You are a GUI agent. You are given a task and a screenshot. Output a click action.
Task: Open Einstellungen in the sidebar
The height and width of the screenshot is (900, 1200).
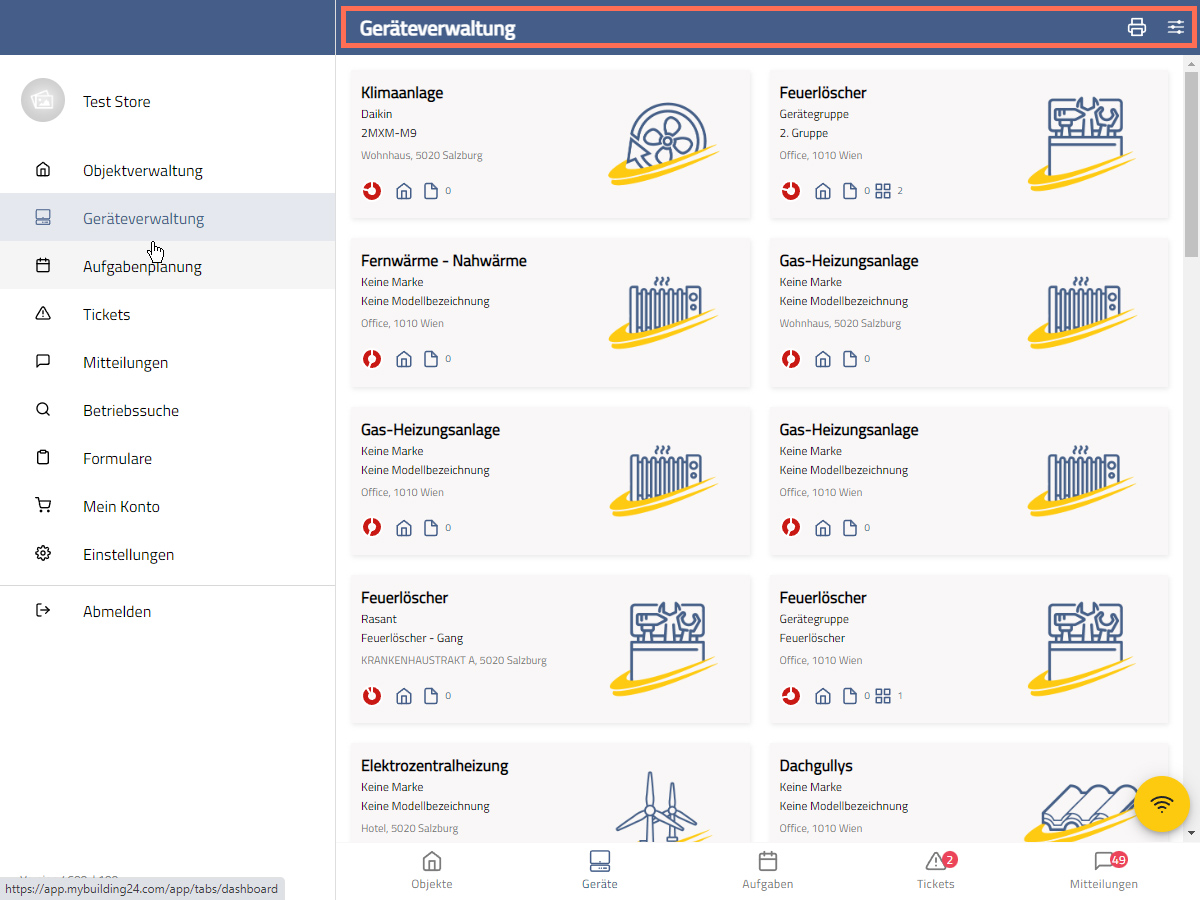128,554
